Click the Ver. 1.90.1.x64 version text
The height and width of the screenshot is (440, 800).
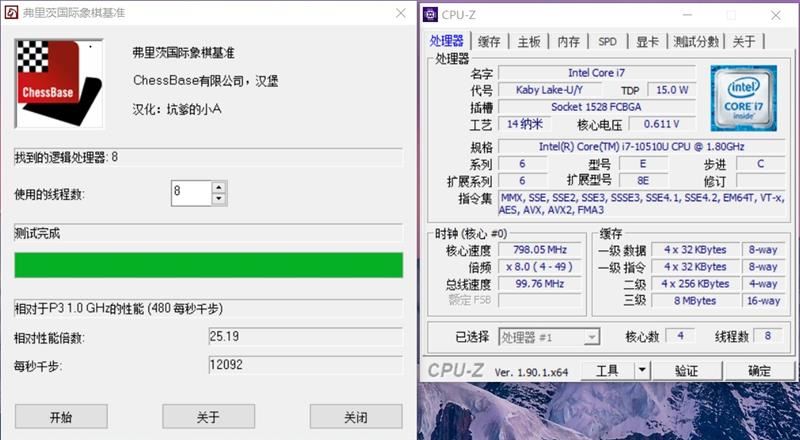pos(531,372)
